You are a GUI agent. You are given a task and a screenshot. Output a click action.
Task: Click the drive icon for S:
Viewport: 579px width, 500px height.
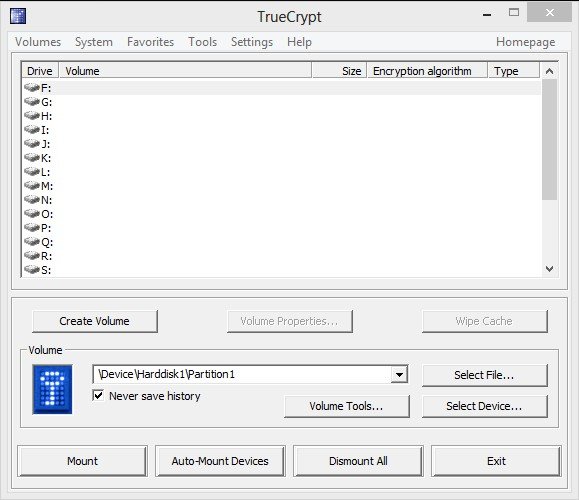32,270
